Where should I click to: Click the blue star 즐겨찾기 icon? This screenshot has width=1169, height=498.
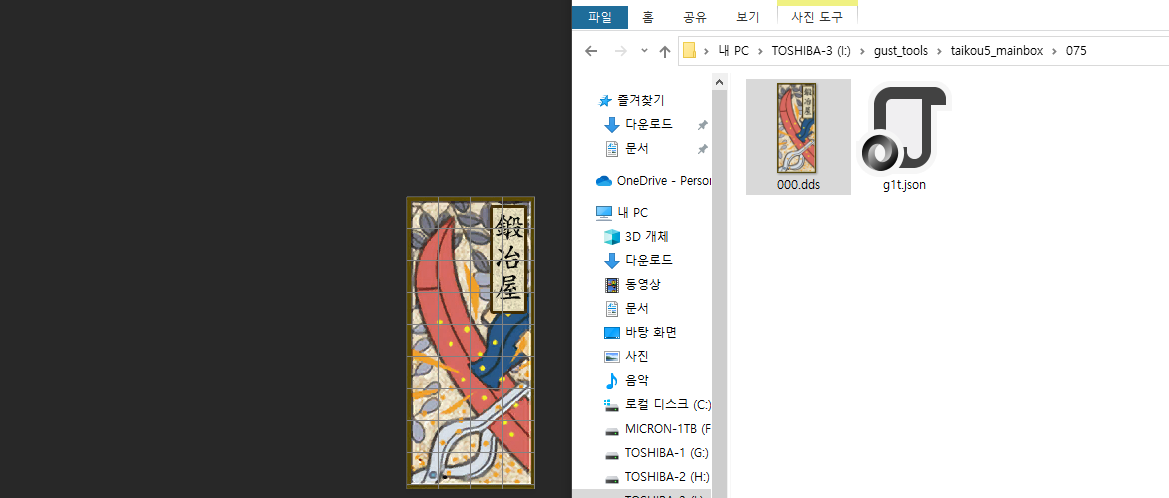[606, 100]
